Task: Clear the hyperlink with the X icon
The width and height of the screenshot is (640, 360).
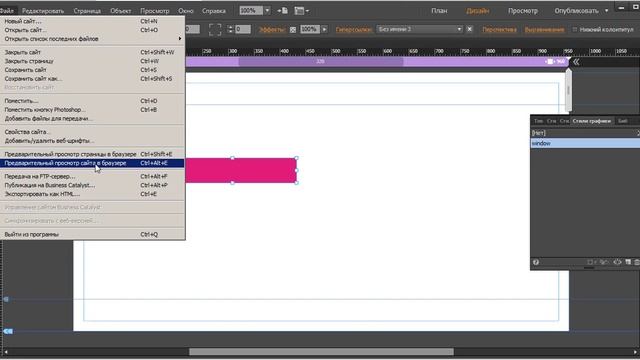Action: click(x=469, y=29)
